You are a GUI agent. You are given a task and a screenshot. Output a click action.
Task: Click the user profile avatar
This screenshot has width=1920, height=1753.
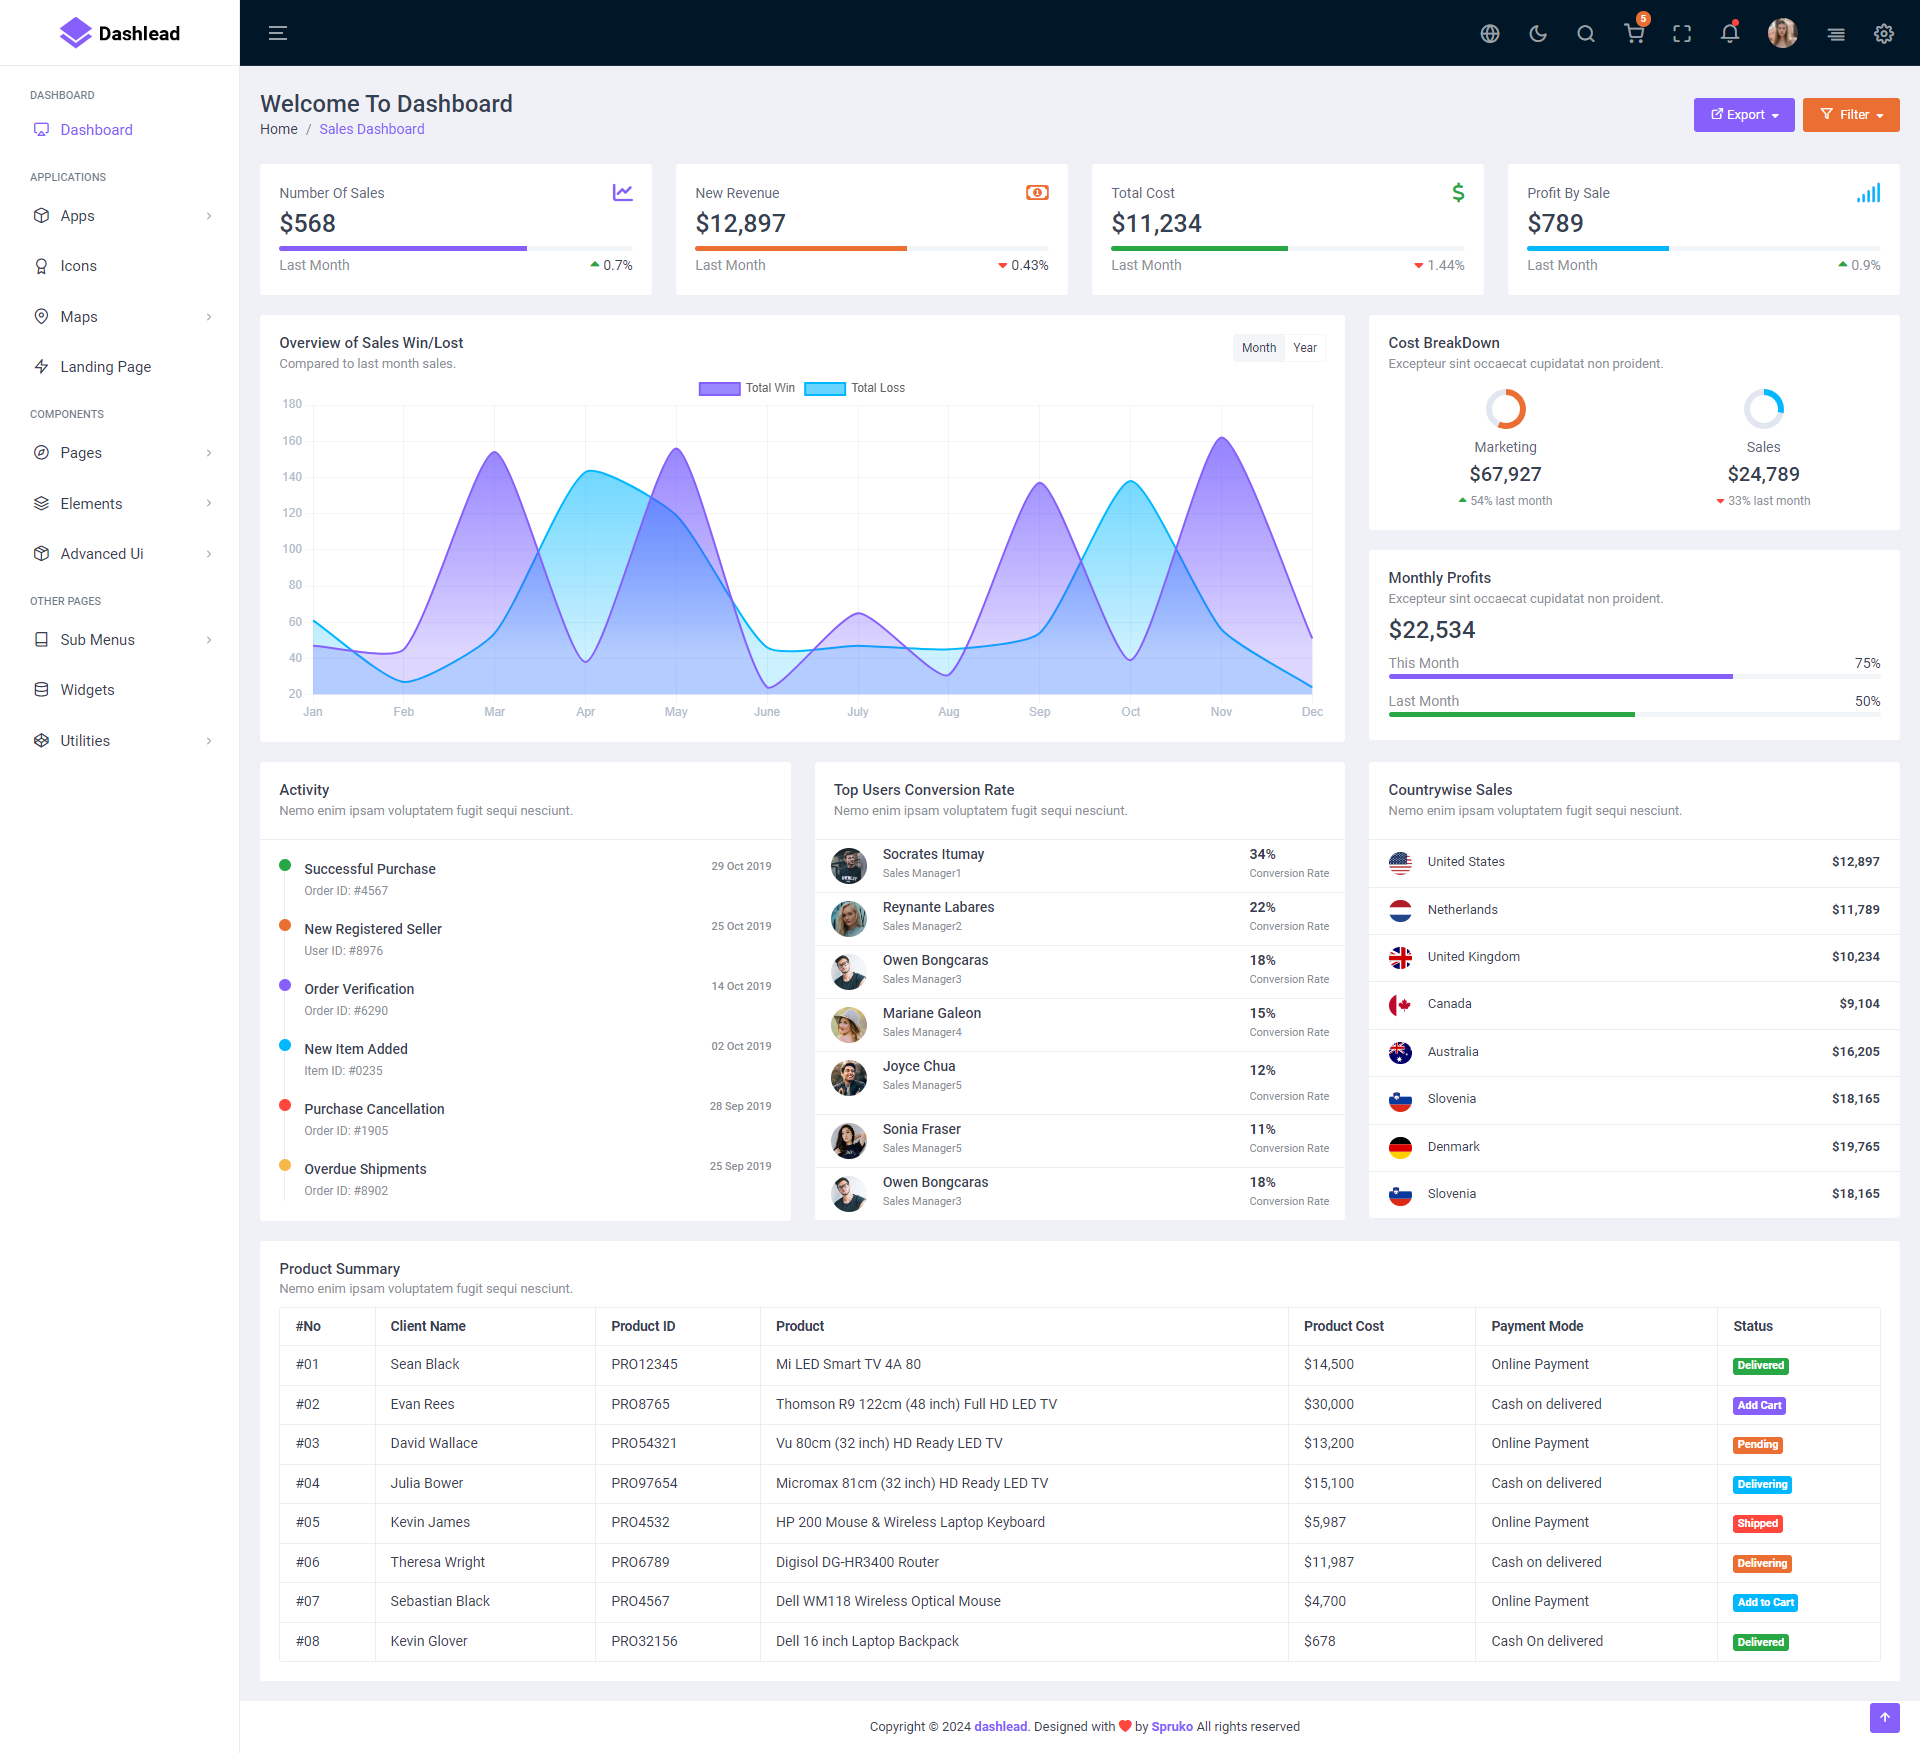coord(1782,34)
